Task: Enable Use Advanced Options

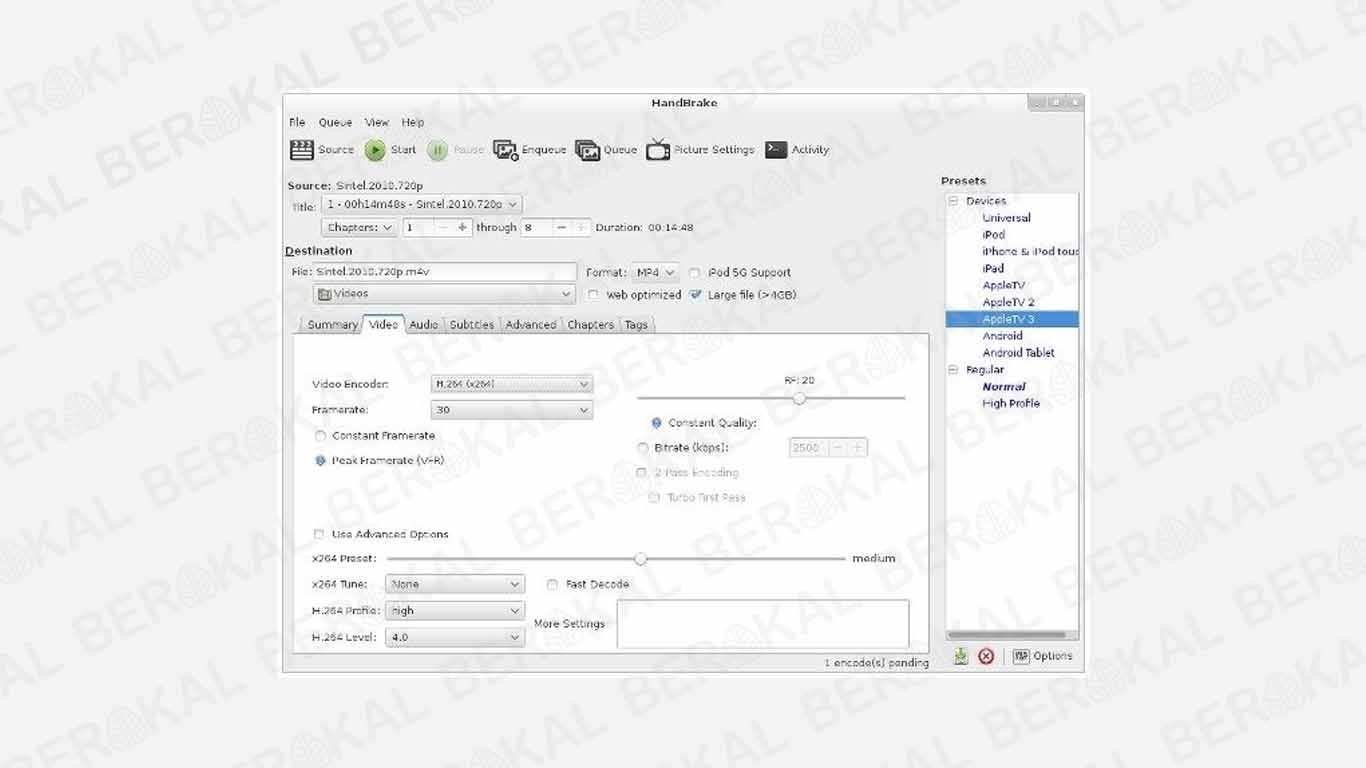Action: click(x=319, y=534)
